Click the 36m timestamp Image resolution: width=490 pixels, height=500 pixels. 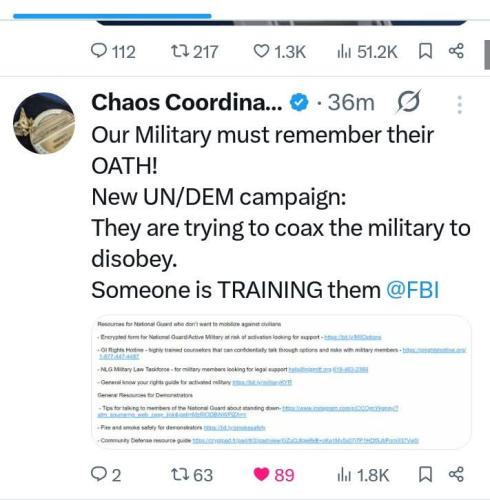click(x=351, y=102)
